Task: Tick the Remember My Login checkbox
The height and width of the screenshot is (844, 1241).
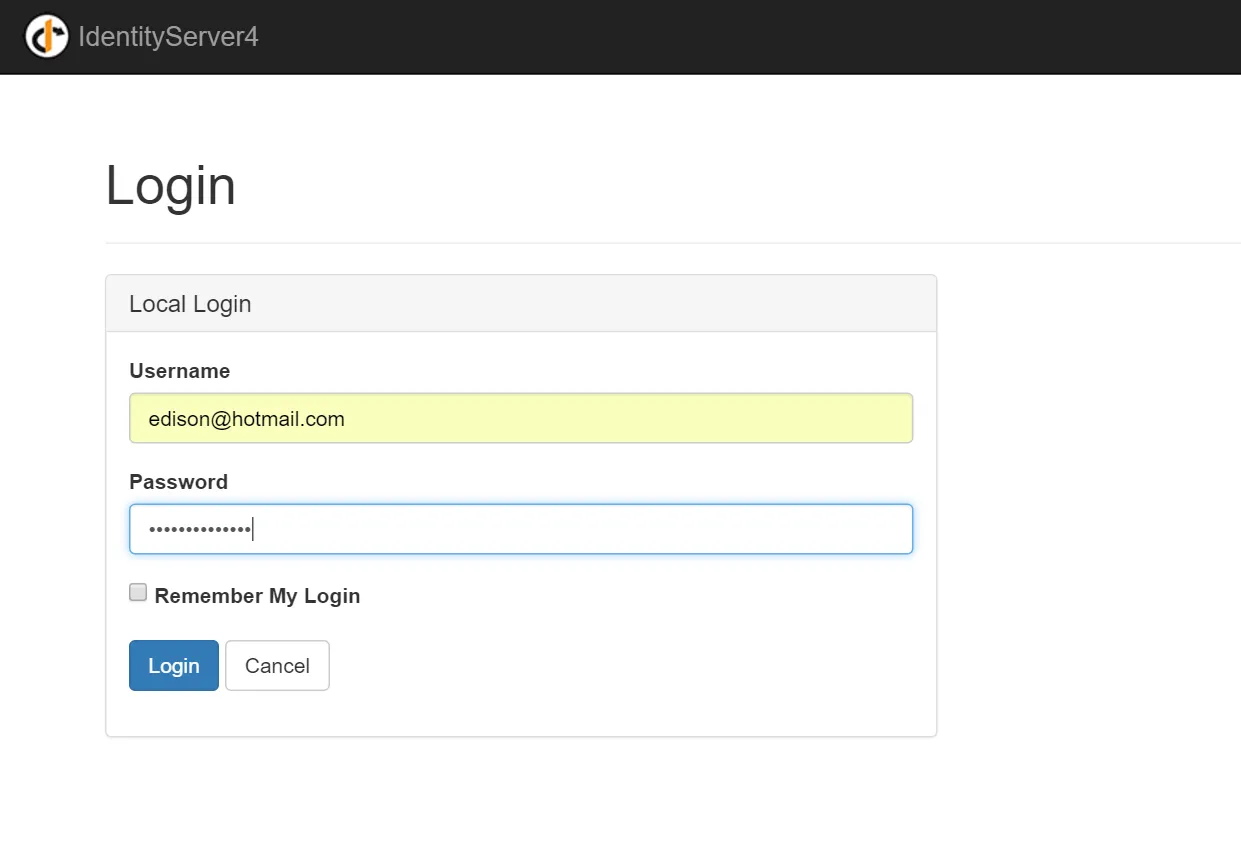Action: click(138, 593)
